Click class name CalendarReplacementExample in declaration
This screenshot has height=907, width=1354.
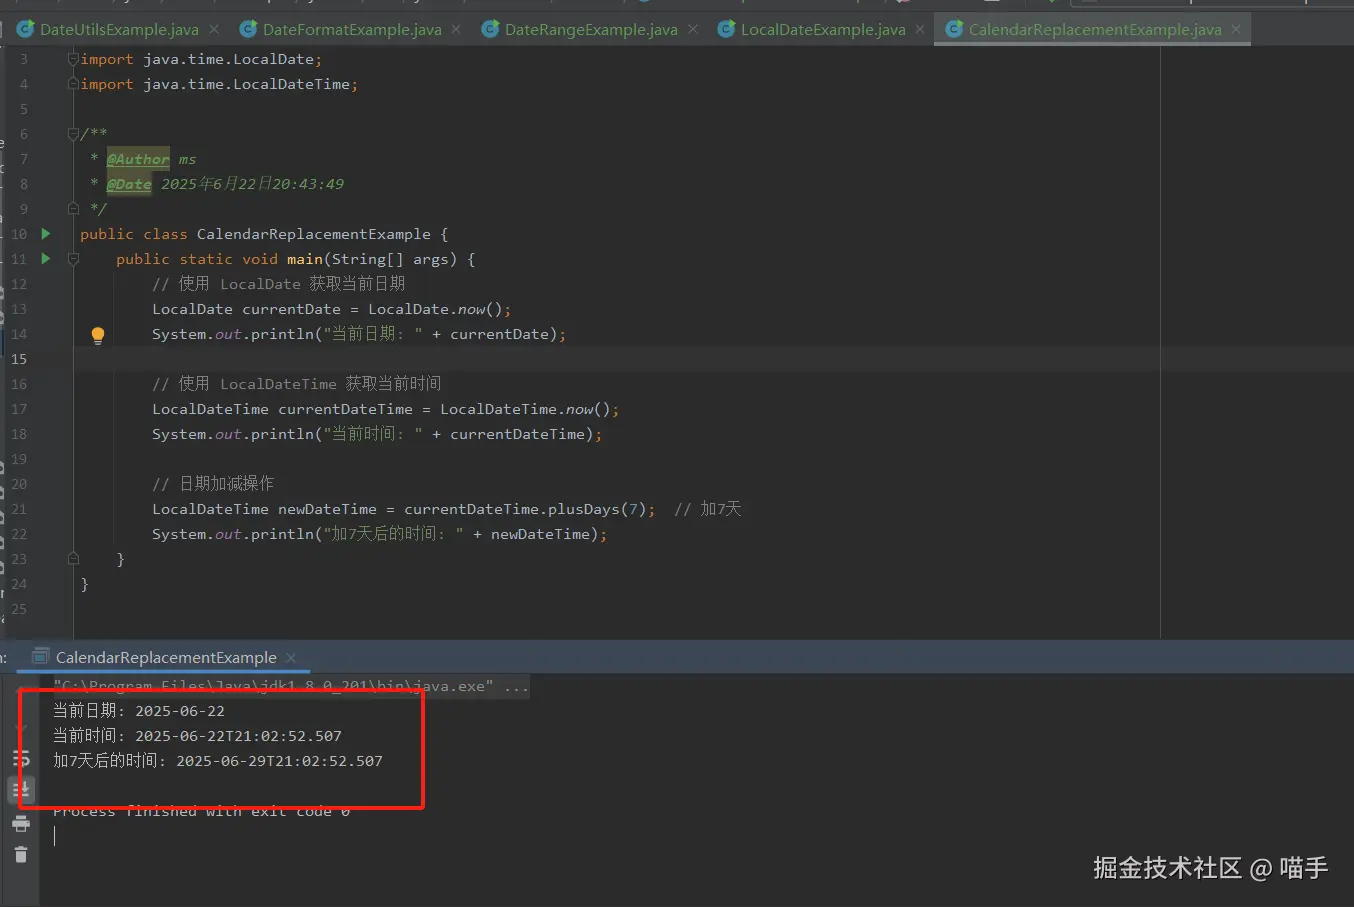tap(313, 234)
